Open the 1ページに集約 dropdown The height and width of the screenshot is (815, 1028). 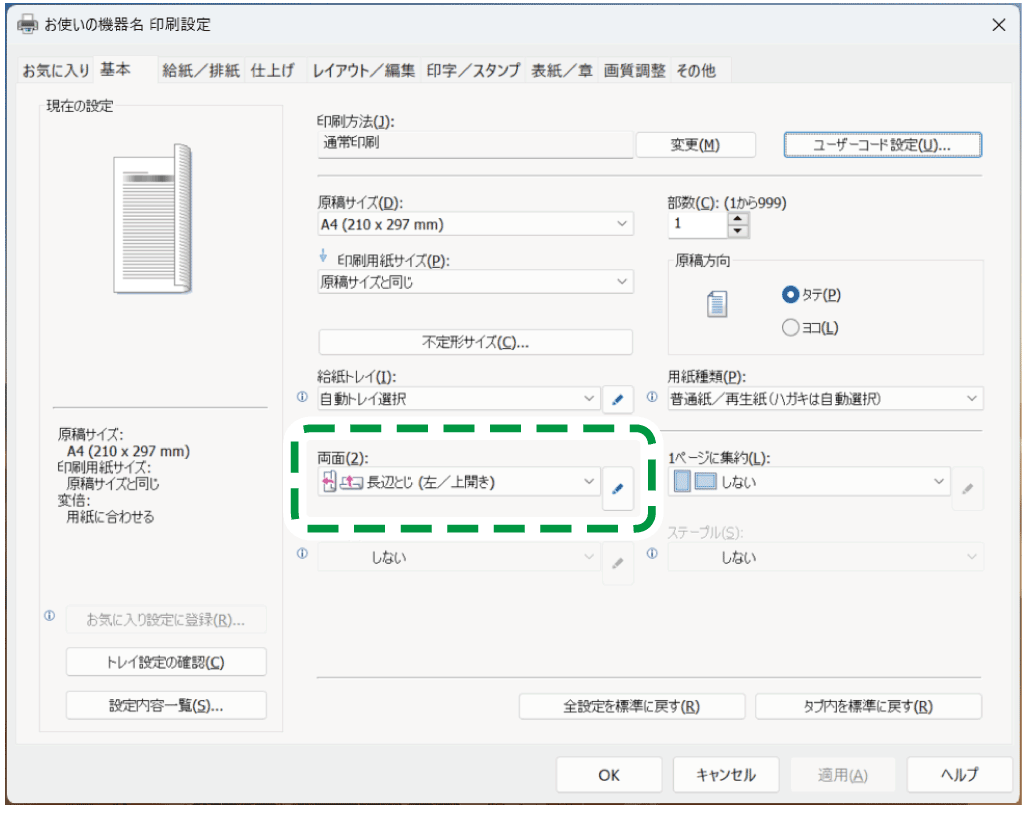[x=809, y=483]
